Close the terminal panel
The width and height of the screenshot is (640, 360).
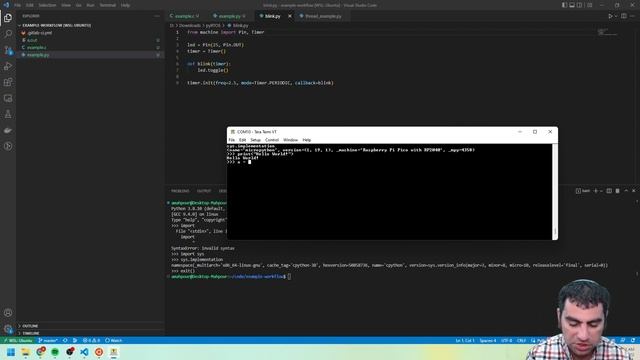pos(634,191)
